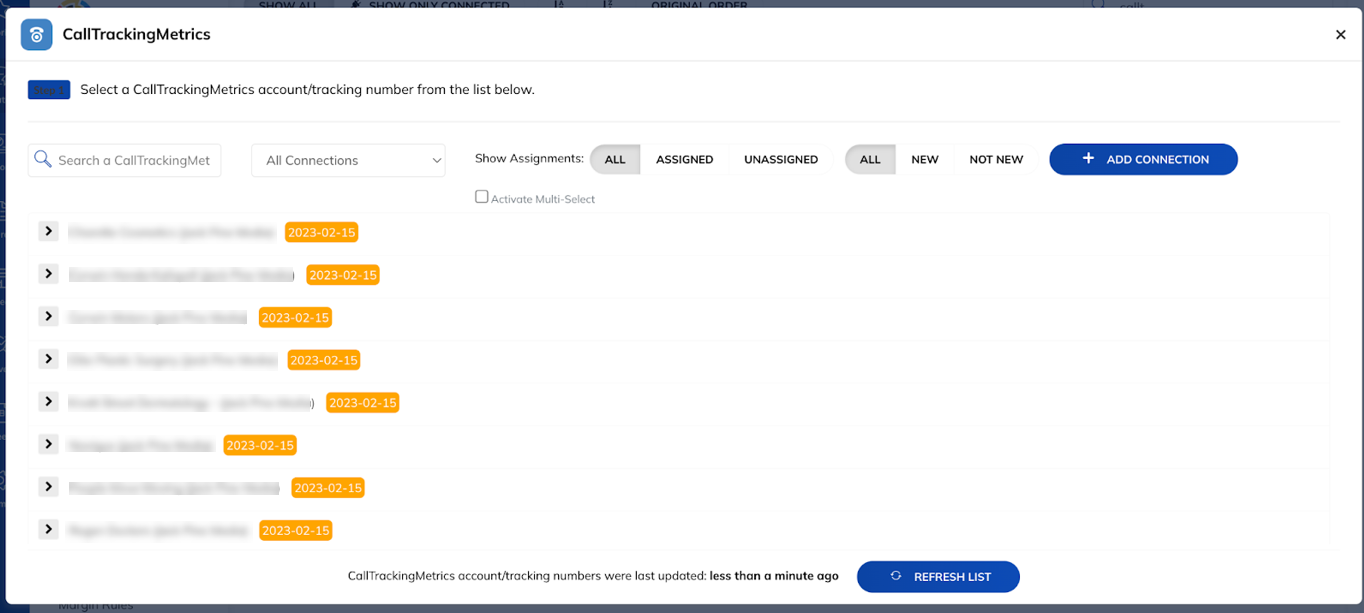
Task: Select the ALL option beside NEW
Action: click(x=870, y=159)
